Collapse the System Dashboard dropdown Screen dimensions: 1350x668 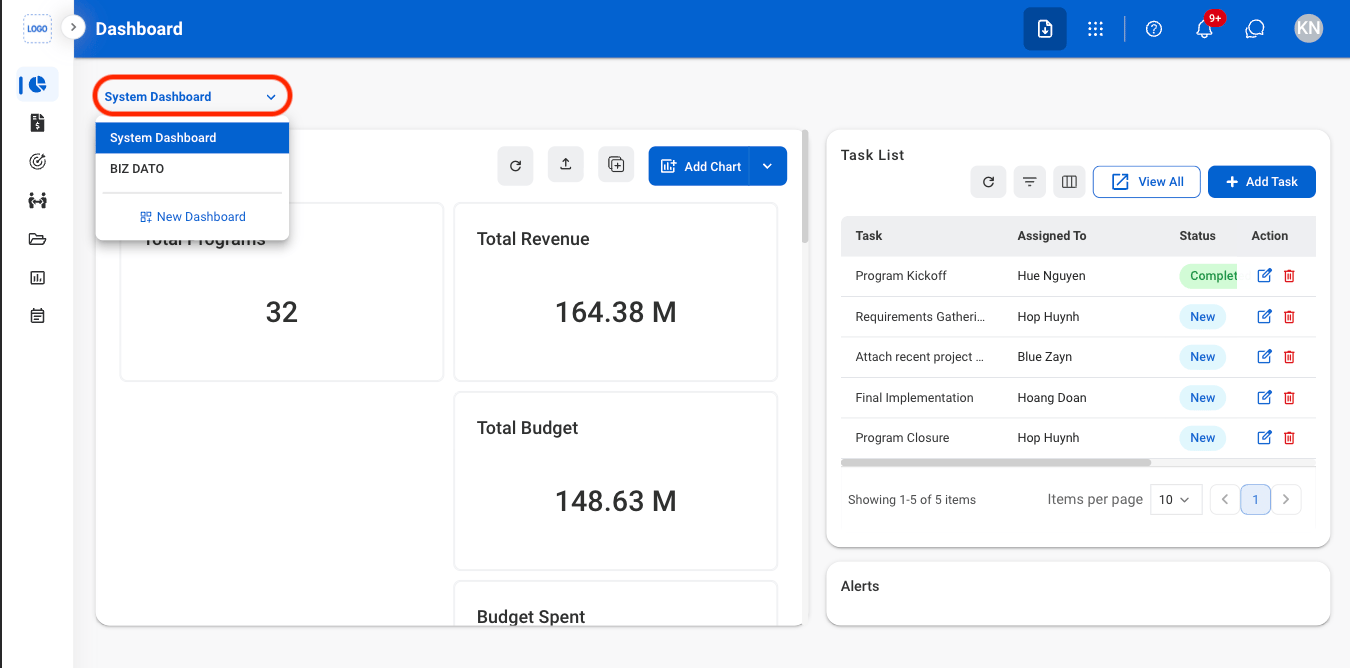click(x=192, y=97)
